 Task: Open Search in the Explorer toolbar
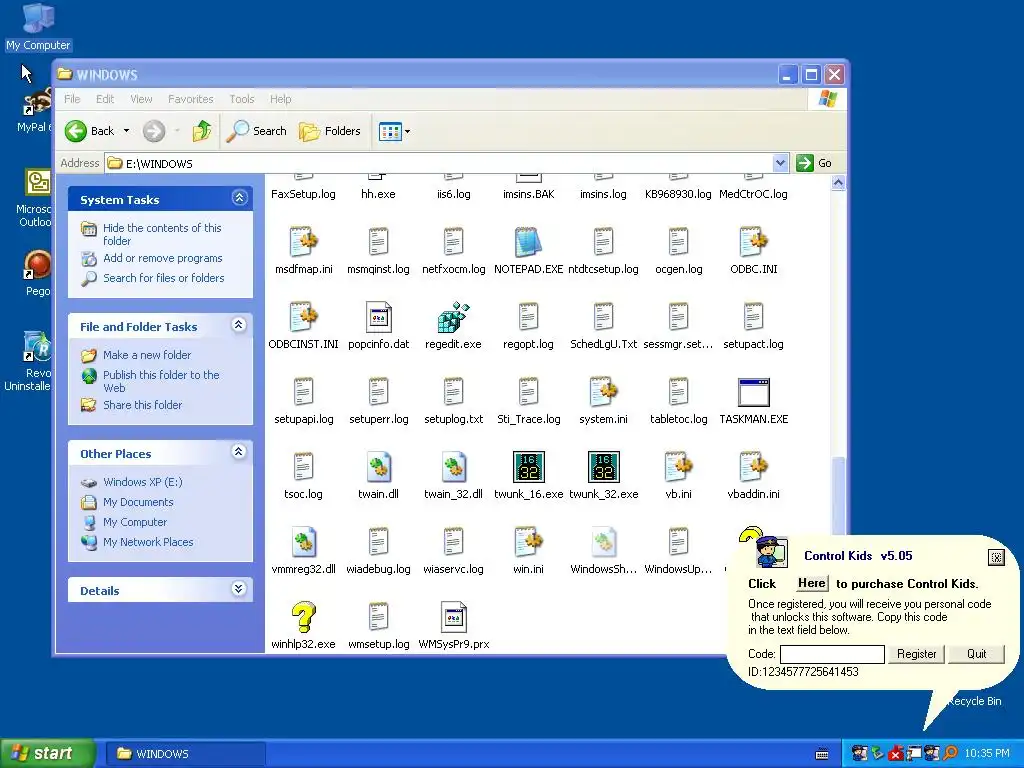(x=257, y=131)
